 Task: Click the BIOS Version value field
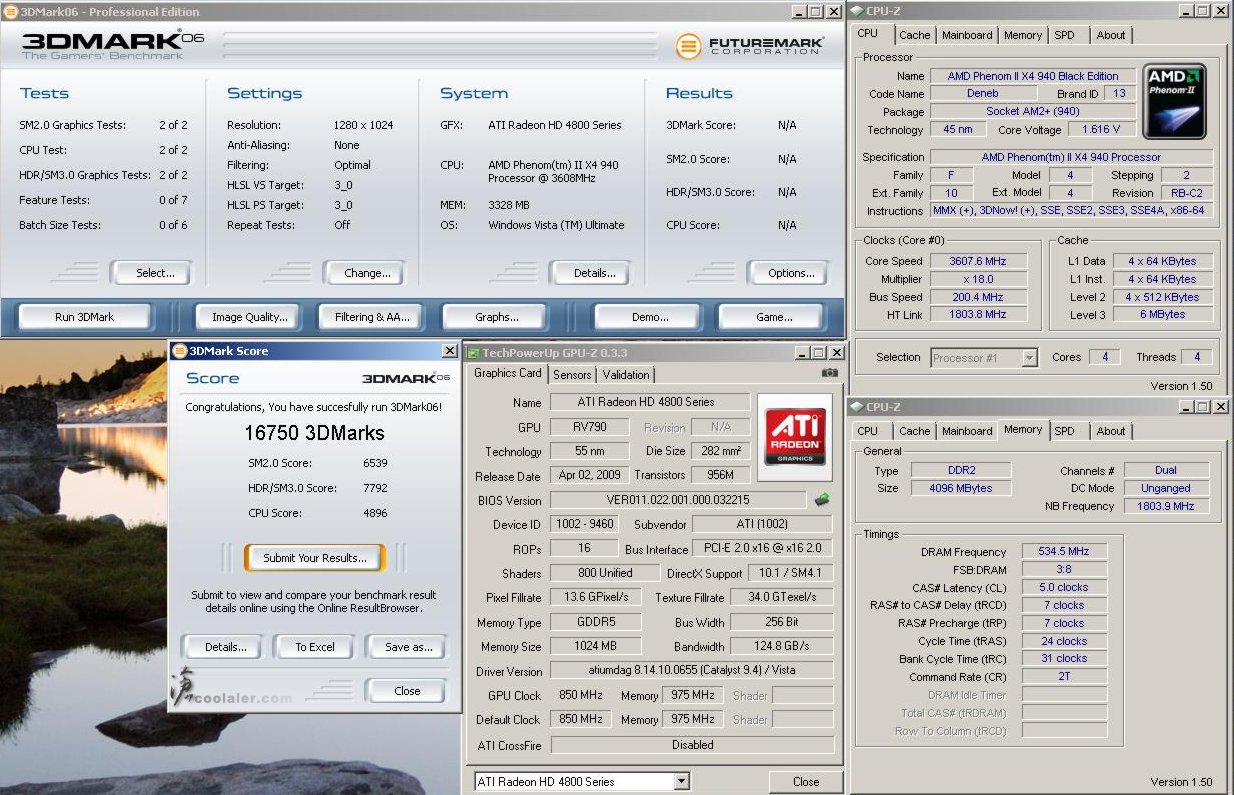678,500
